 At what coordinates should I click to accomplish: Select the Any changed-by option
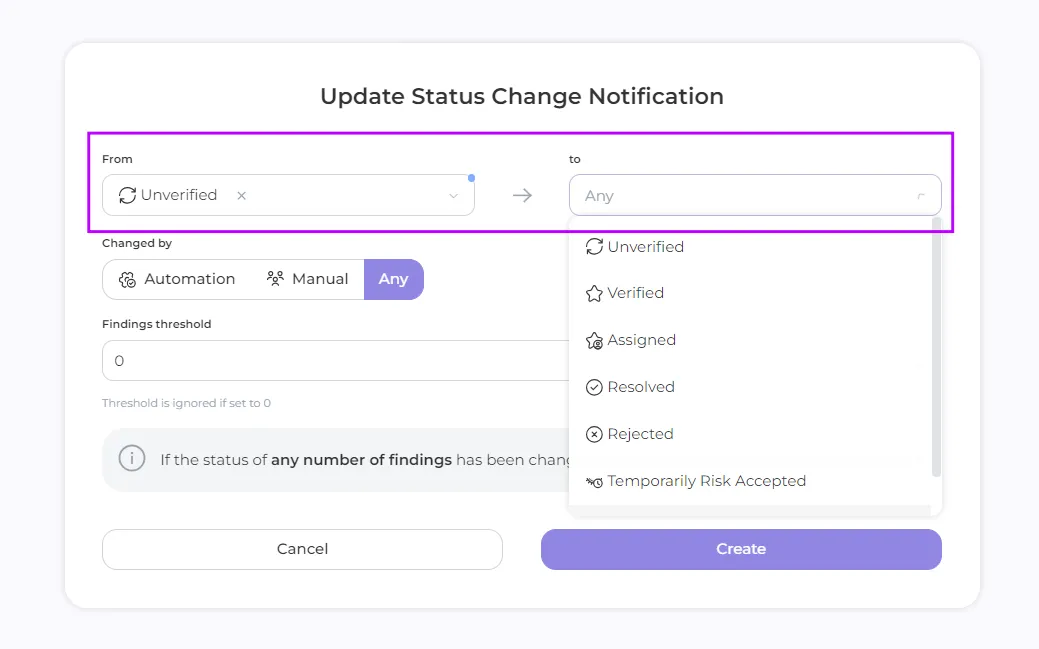[x=393, y=279]
